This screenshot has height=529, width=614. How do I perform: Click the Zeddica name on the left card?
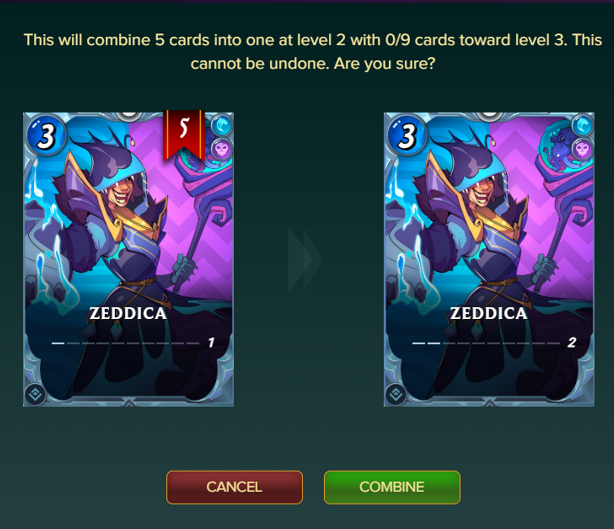point(128,313)
